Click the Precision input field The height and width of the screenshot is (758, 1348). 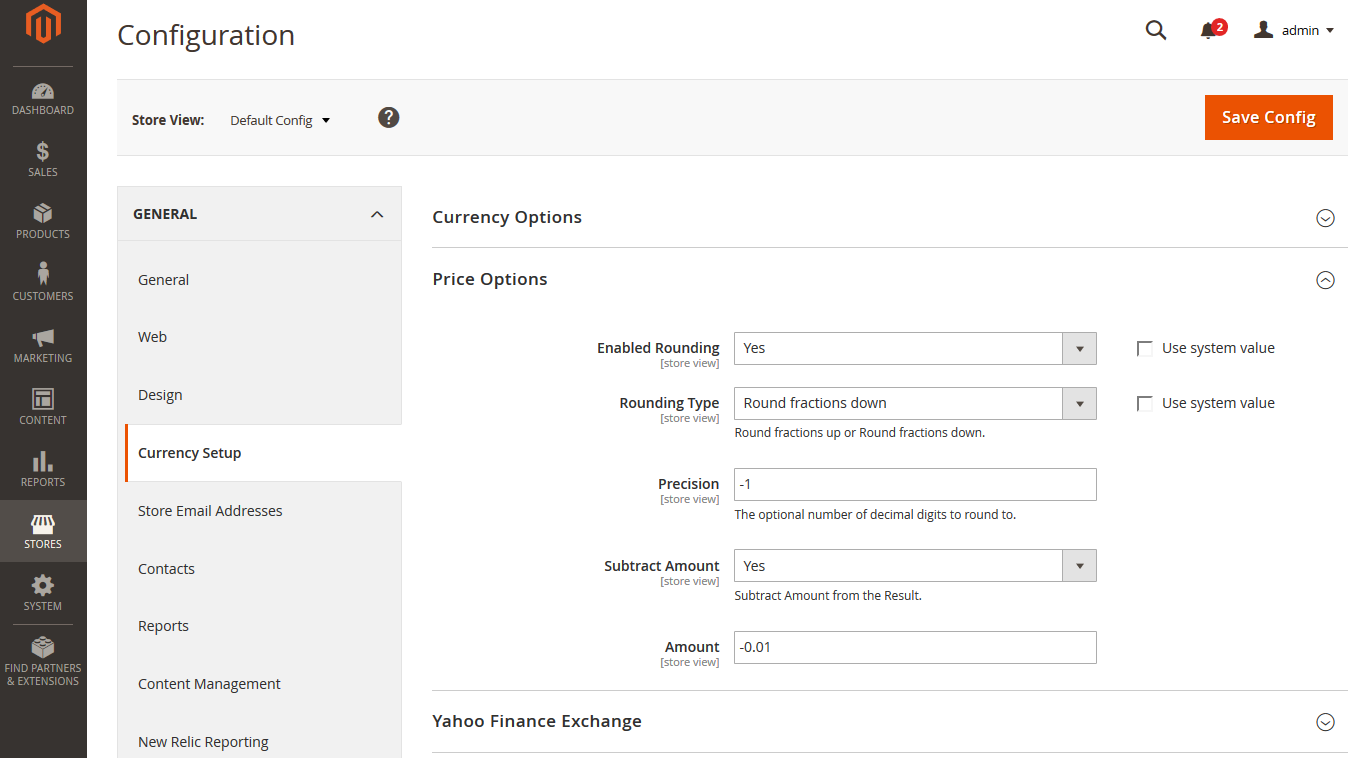point(915,484)
